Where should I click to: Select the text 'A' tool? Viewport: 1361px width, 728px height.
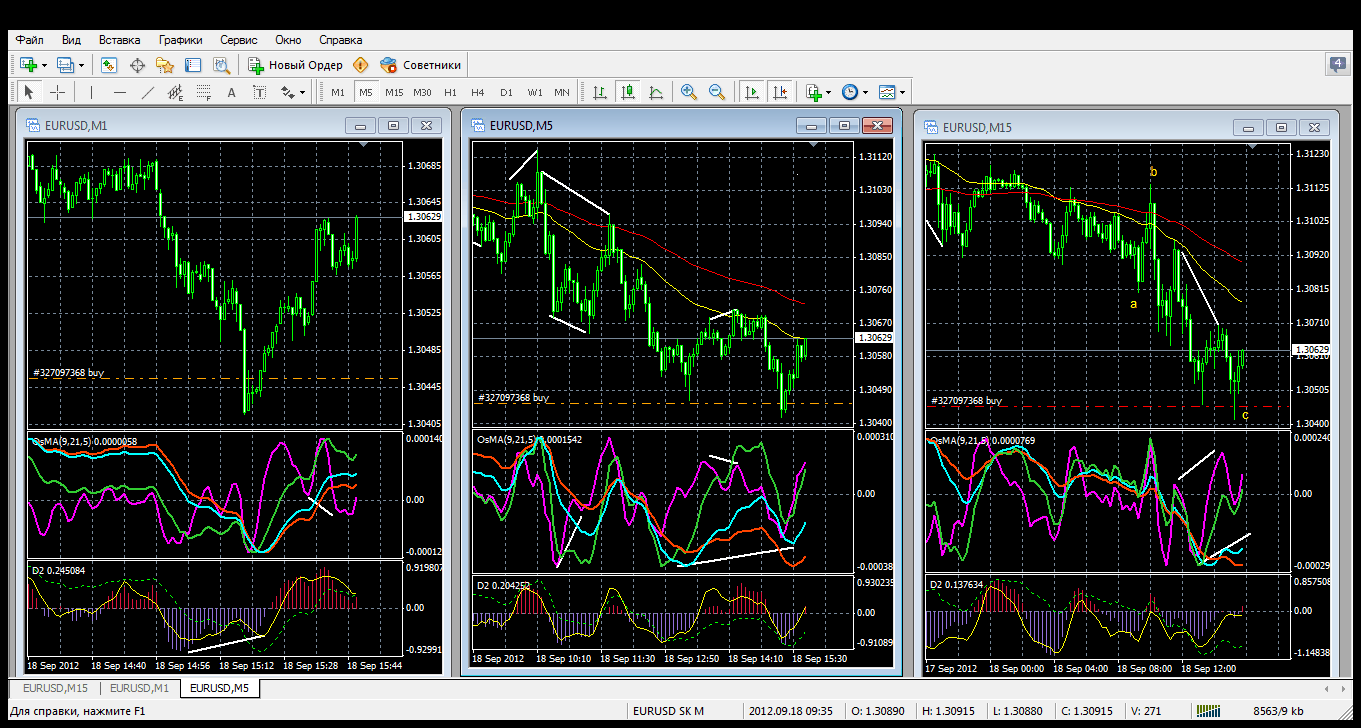point(231,92)
